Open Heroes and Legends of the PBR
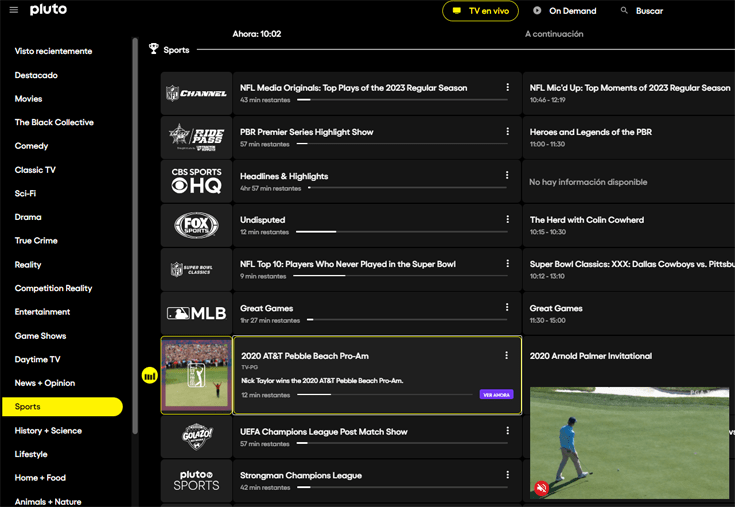The height and width of the screenshot is (507, 735). click(x=629, y=137)
